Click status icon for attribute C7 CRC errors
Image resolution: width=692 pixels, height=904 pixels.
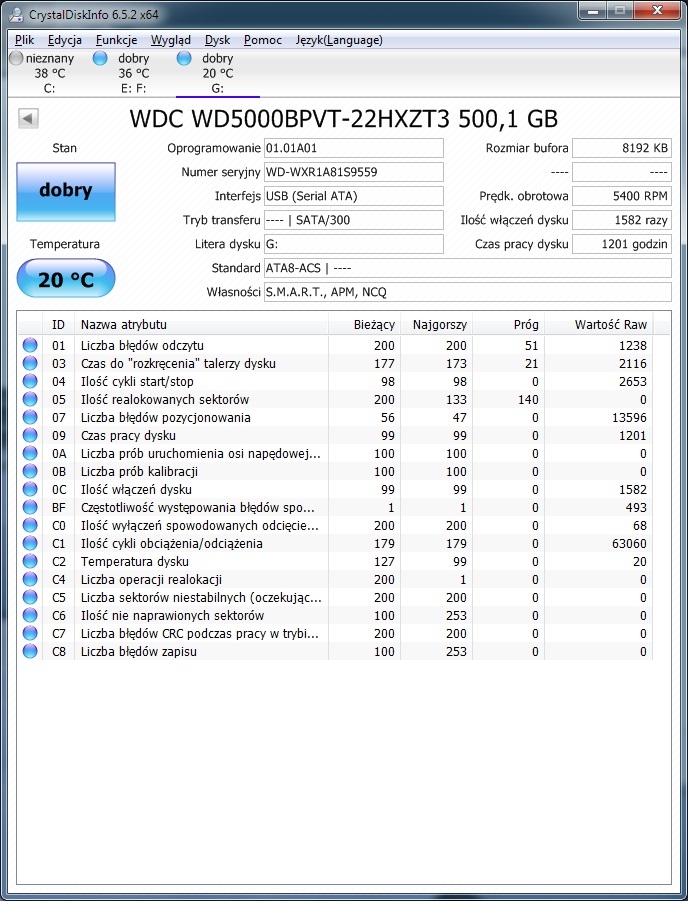point(30,634)
